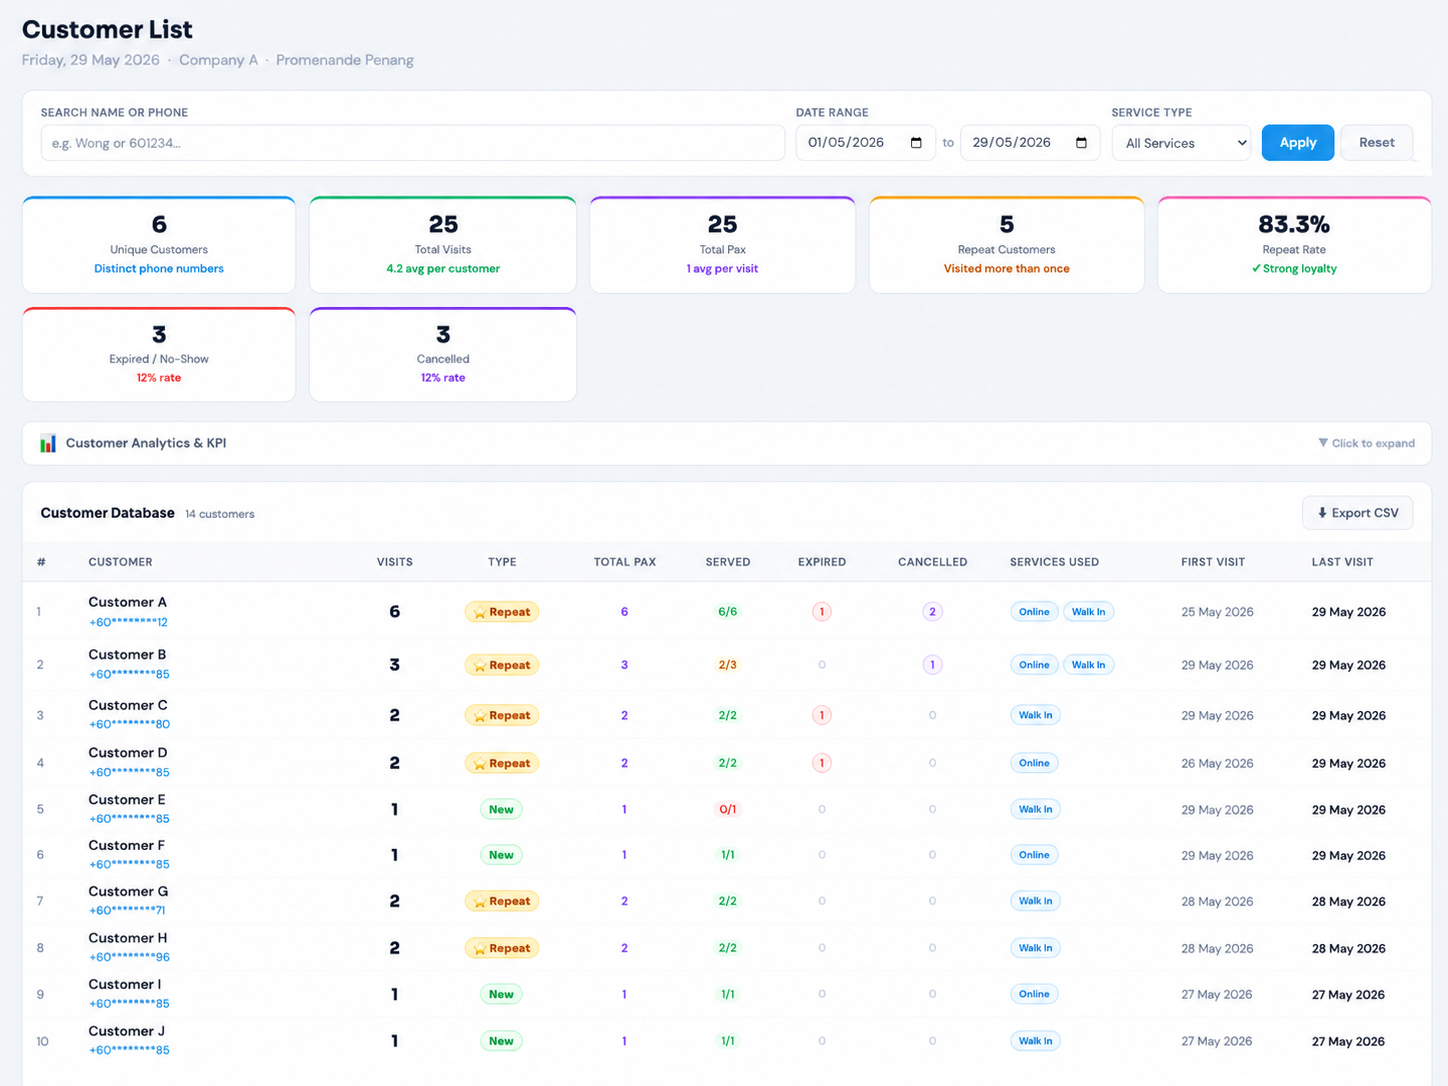Click the start date field 01/05/2026
Screen dimensions: 1448x1086
click(865, 143)
